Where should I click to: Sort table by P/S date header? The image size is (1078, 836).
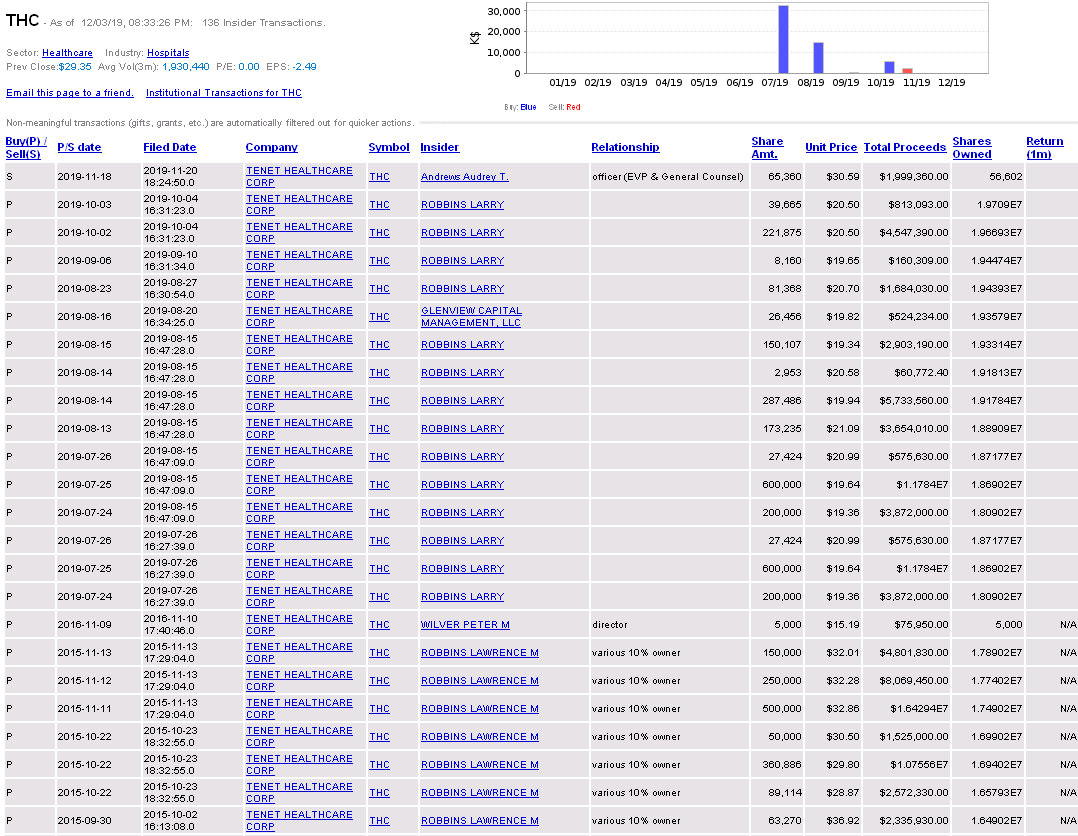(79, 147)
